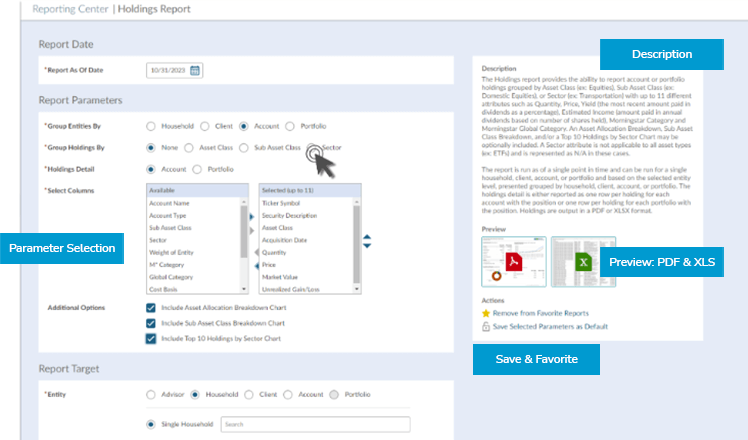This screenshot has height=440, width=748.
Task: Open the calendar date picker icon
Action: pos(195,70)
